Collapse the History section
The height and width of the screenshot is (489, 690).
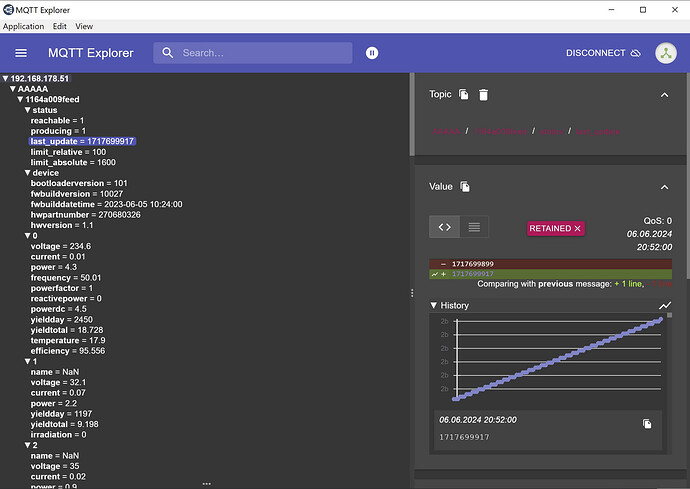(x=433, y=305)
